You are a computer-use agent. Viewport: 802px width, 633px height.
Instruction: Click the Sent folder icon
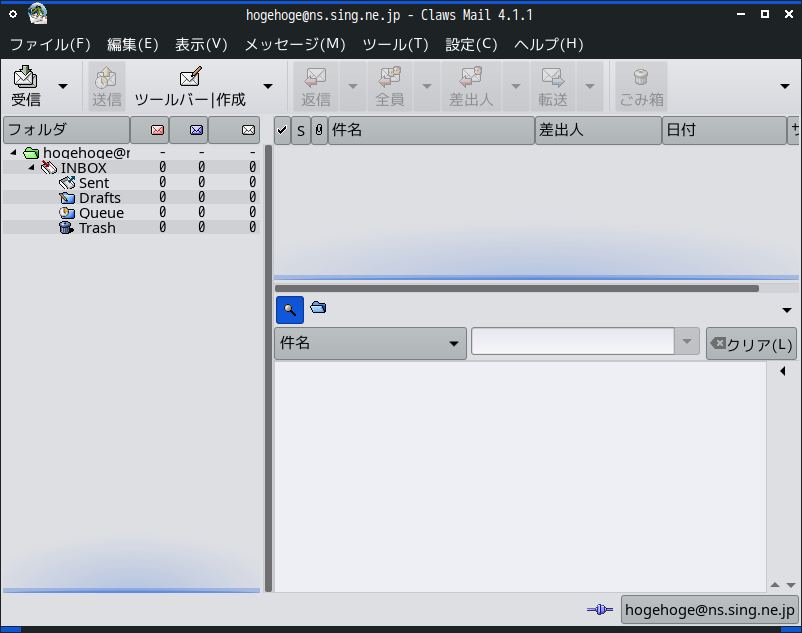tap(67, 183)
